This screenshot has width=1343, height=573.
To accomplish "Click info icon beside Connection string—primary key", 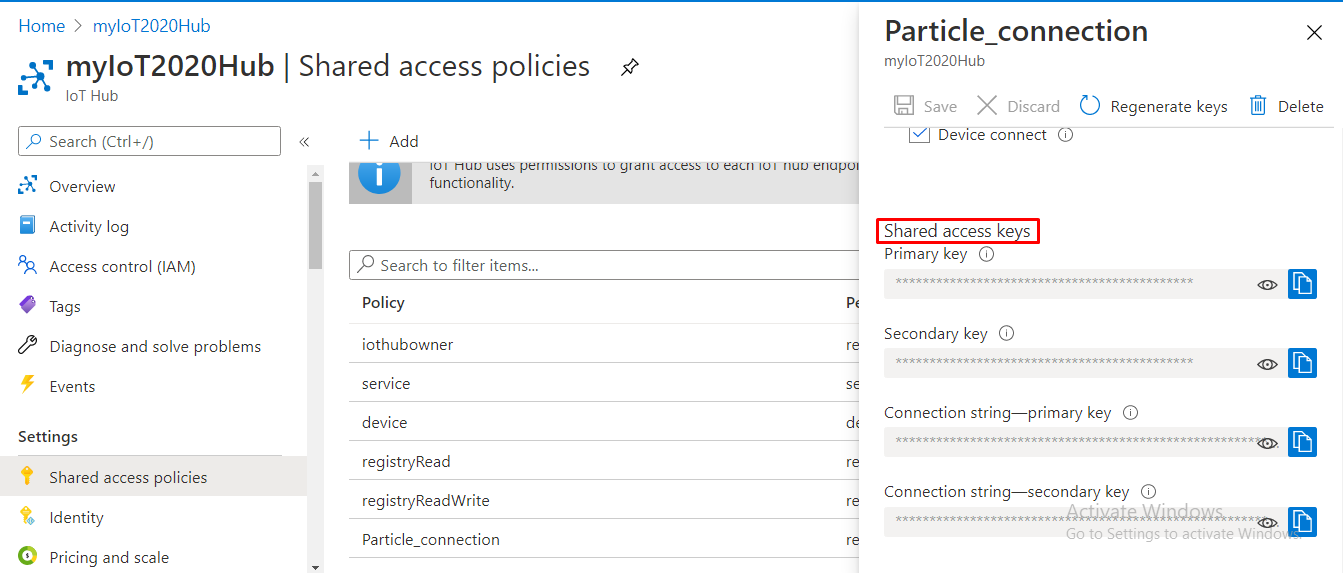I will point(1131,412).
